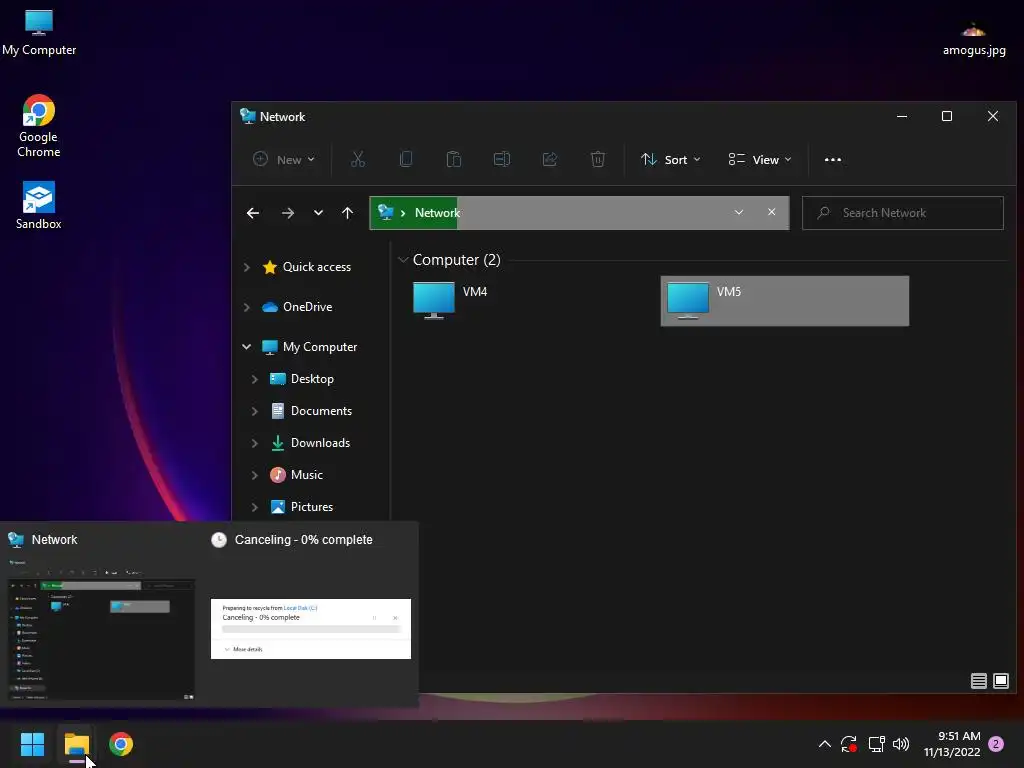
Task: Select the Google Chrome desktop shortcut
Action: point(39,126)
